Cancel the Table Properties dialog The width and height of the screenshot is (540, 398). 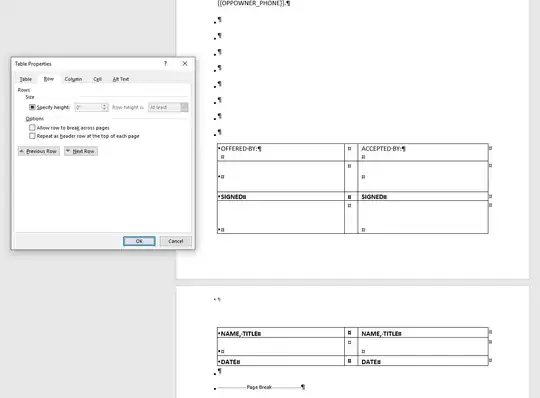tap(176, 241)
